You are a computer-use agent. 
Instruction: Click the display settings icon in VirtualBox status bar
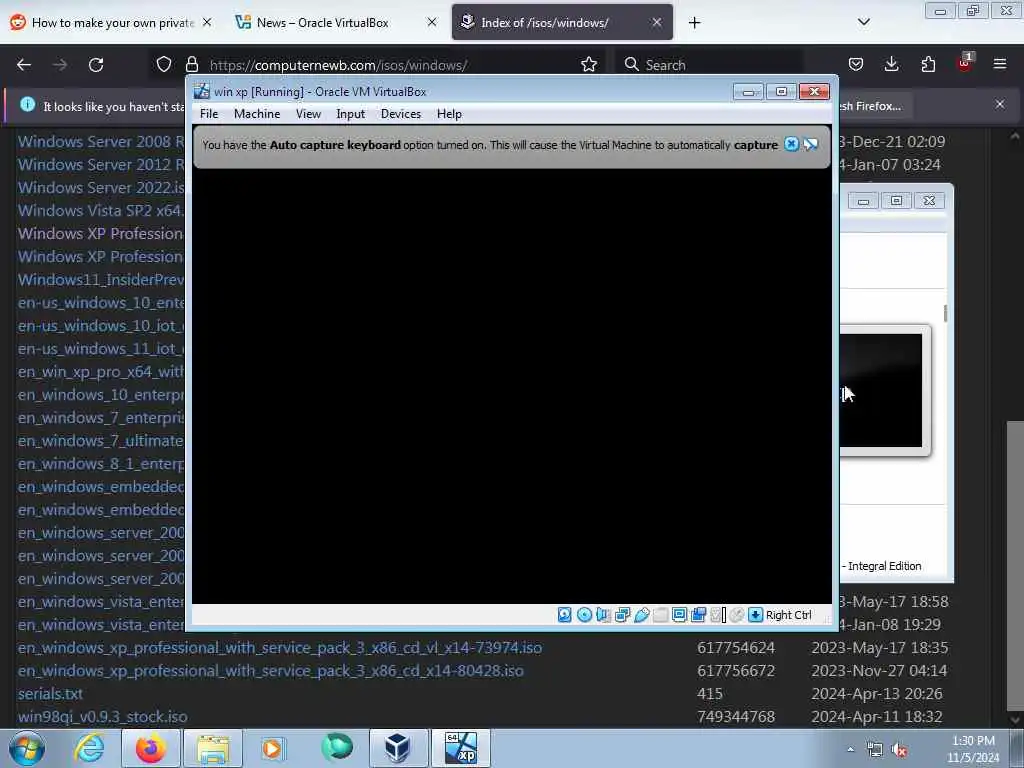[x=679, y=615]
